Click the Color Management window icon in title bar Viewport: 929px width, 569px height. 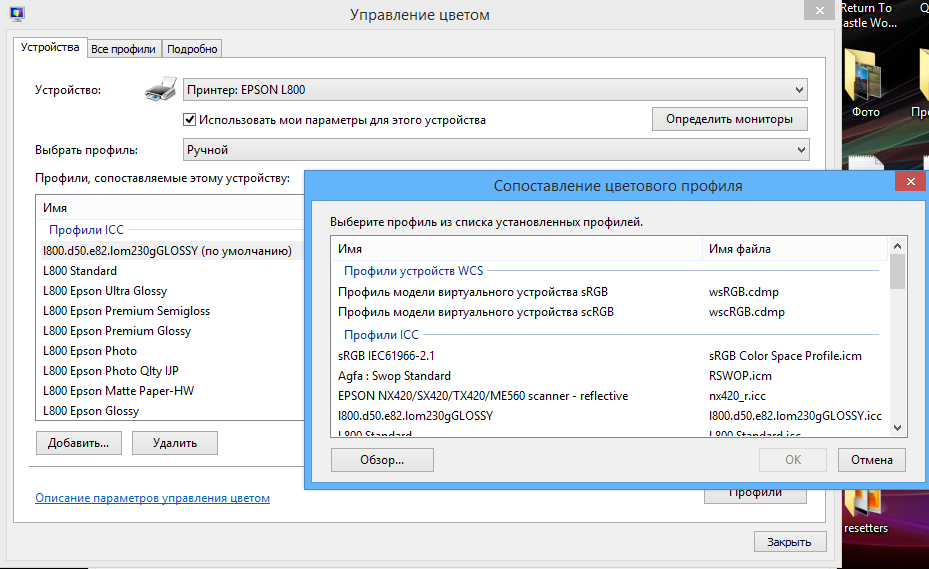[x=17, y=14]
